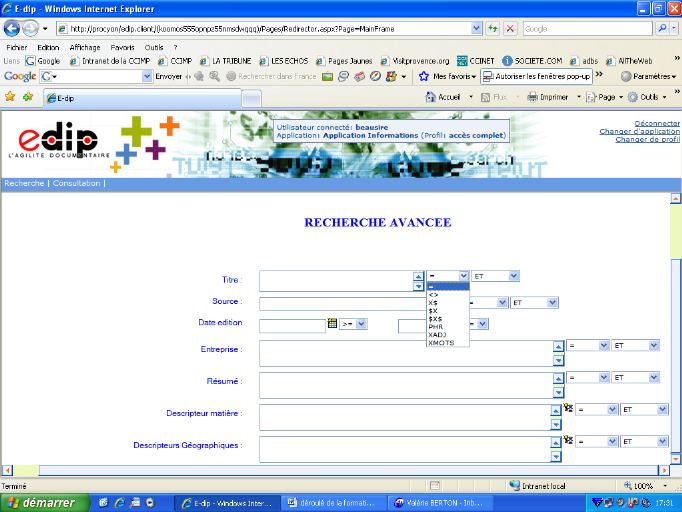Click the Recherche navigation link
The width and height of the screenshot is (682, 512).
tap(24, 183)
